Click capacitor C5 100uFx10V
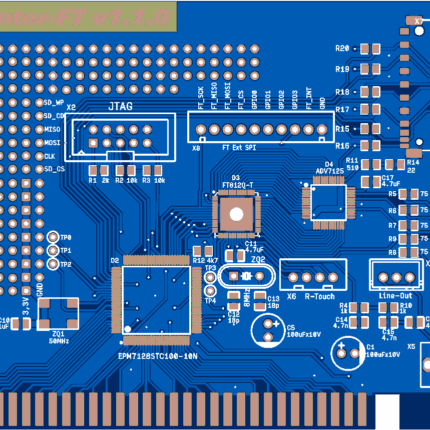 coord(268,330)
